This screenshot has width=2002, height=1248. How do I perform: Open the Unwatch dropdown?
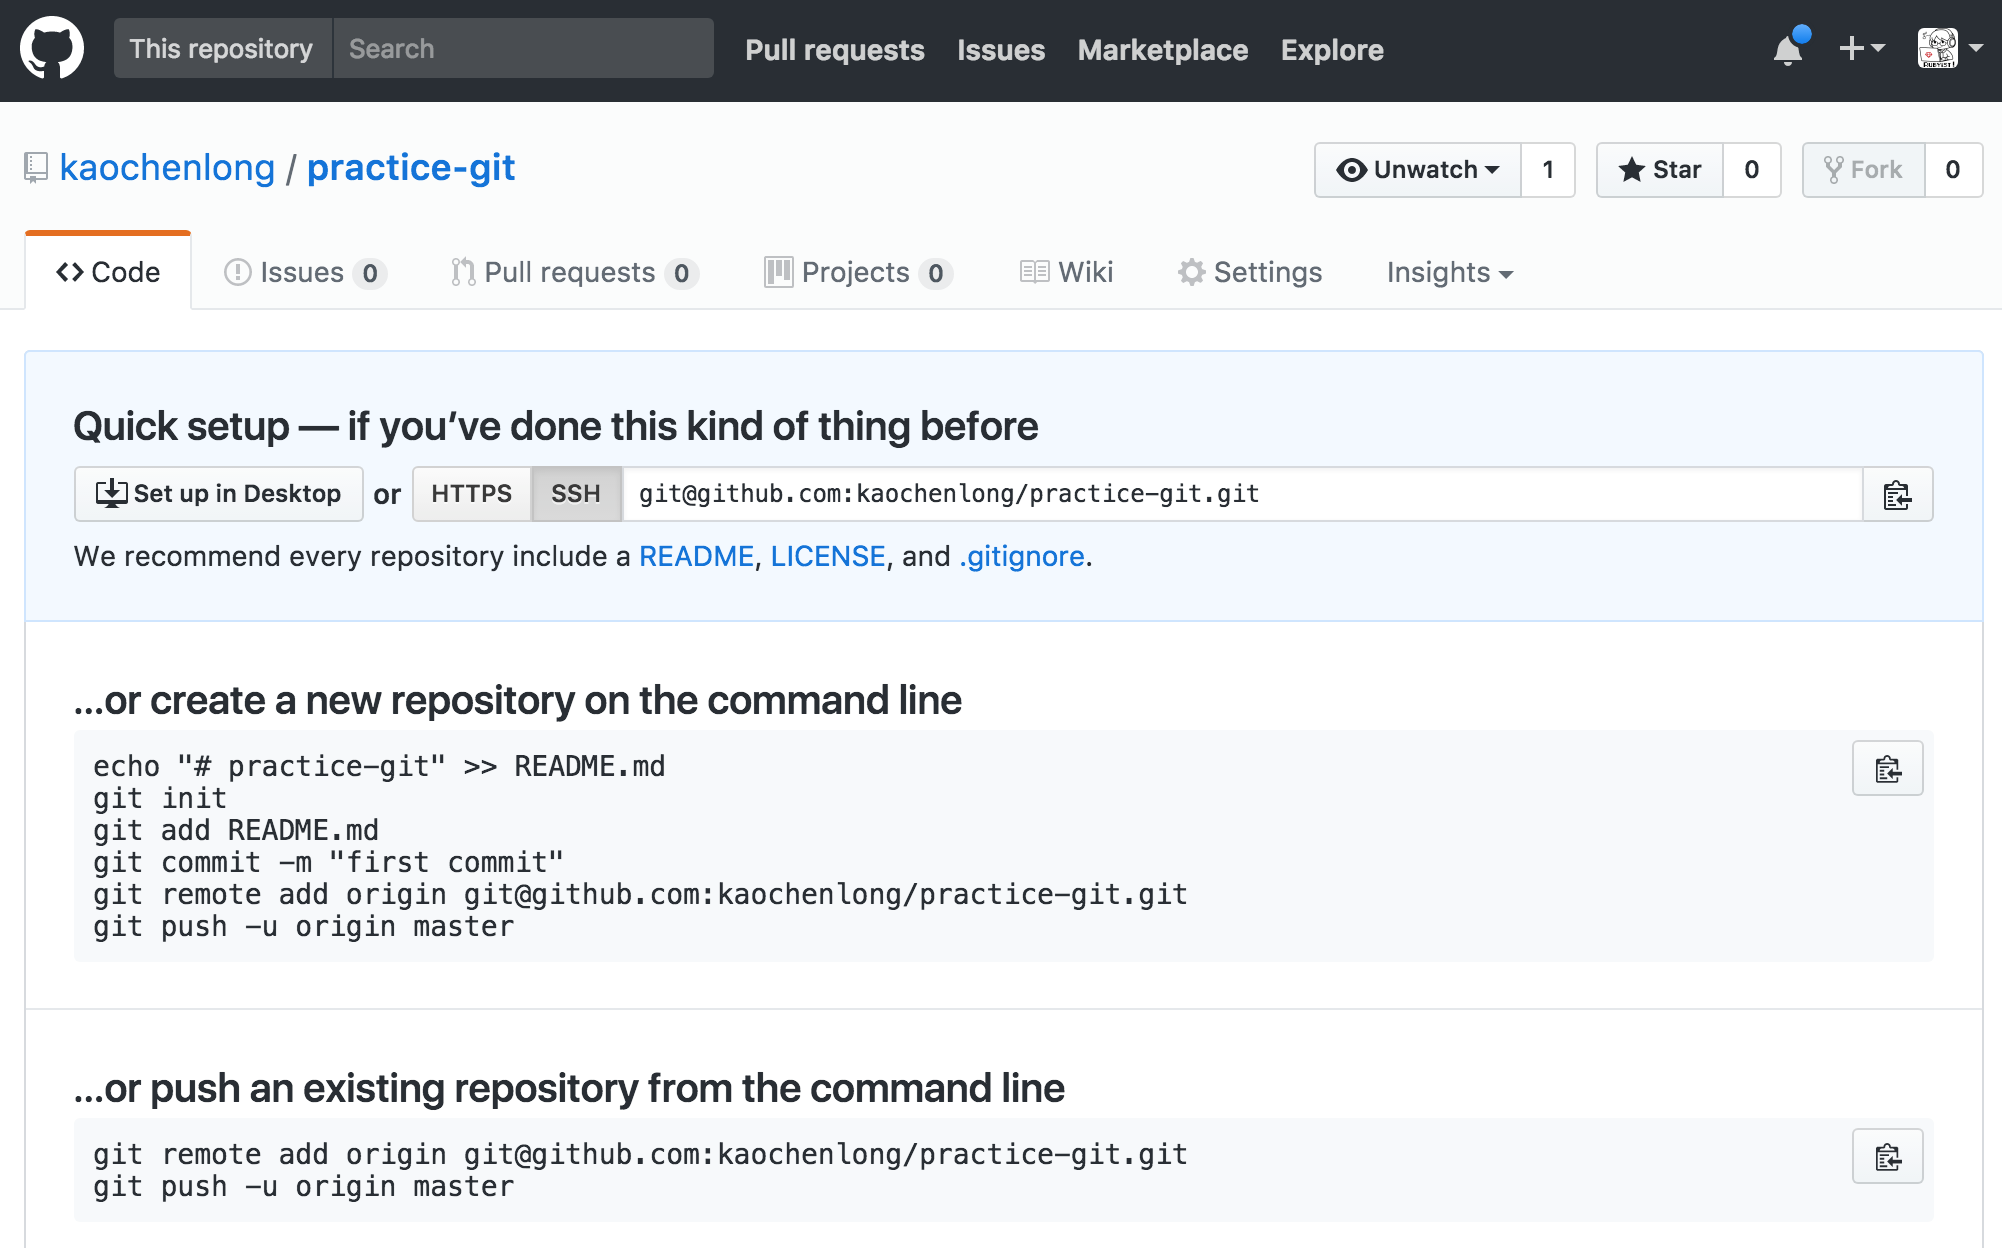(1417, 169)
